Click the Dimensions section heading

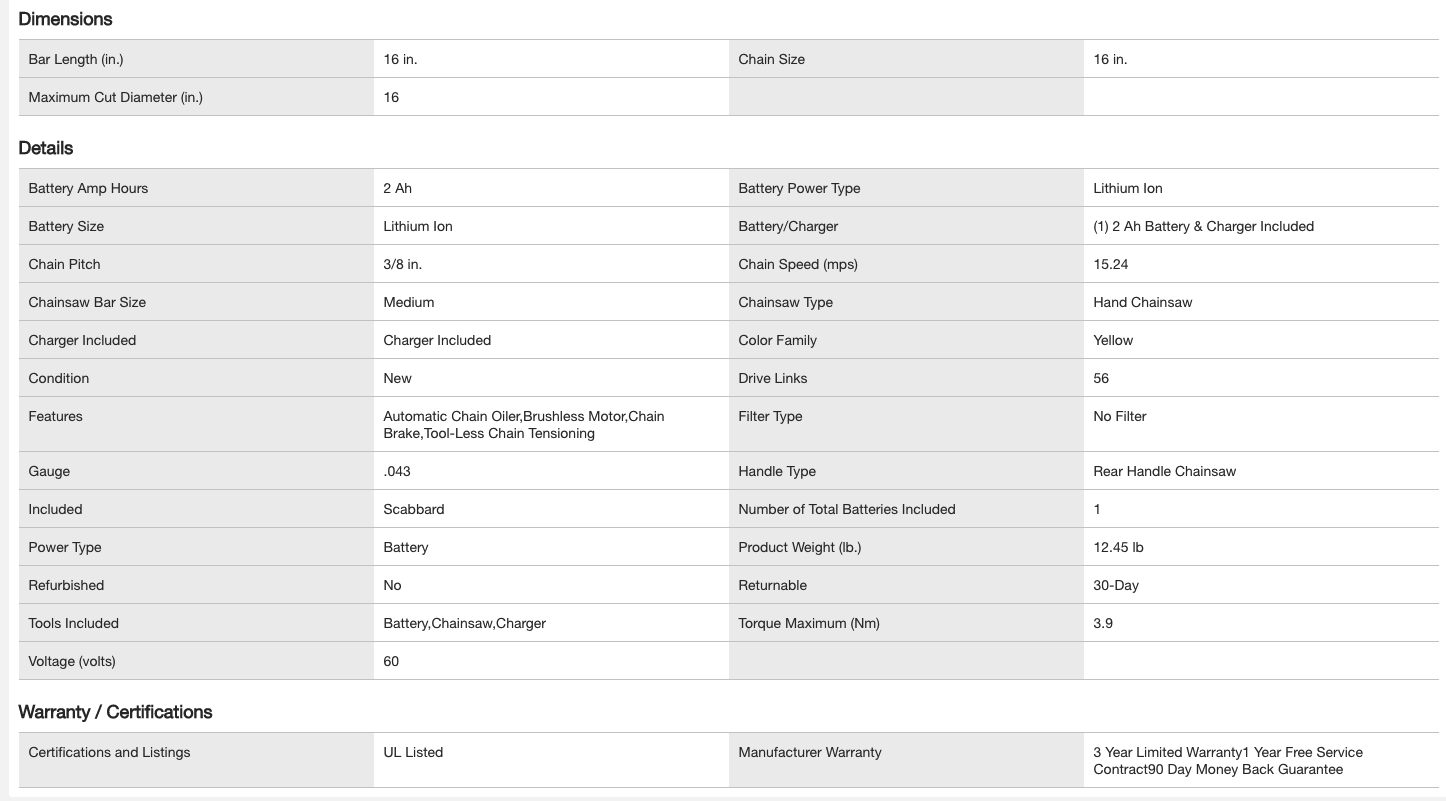pyautogui.click(x=65, y=19)
